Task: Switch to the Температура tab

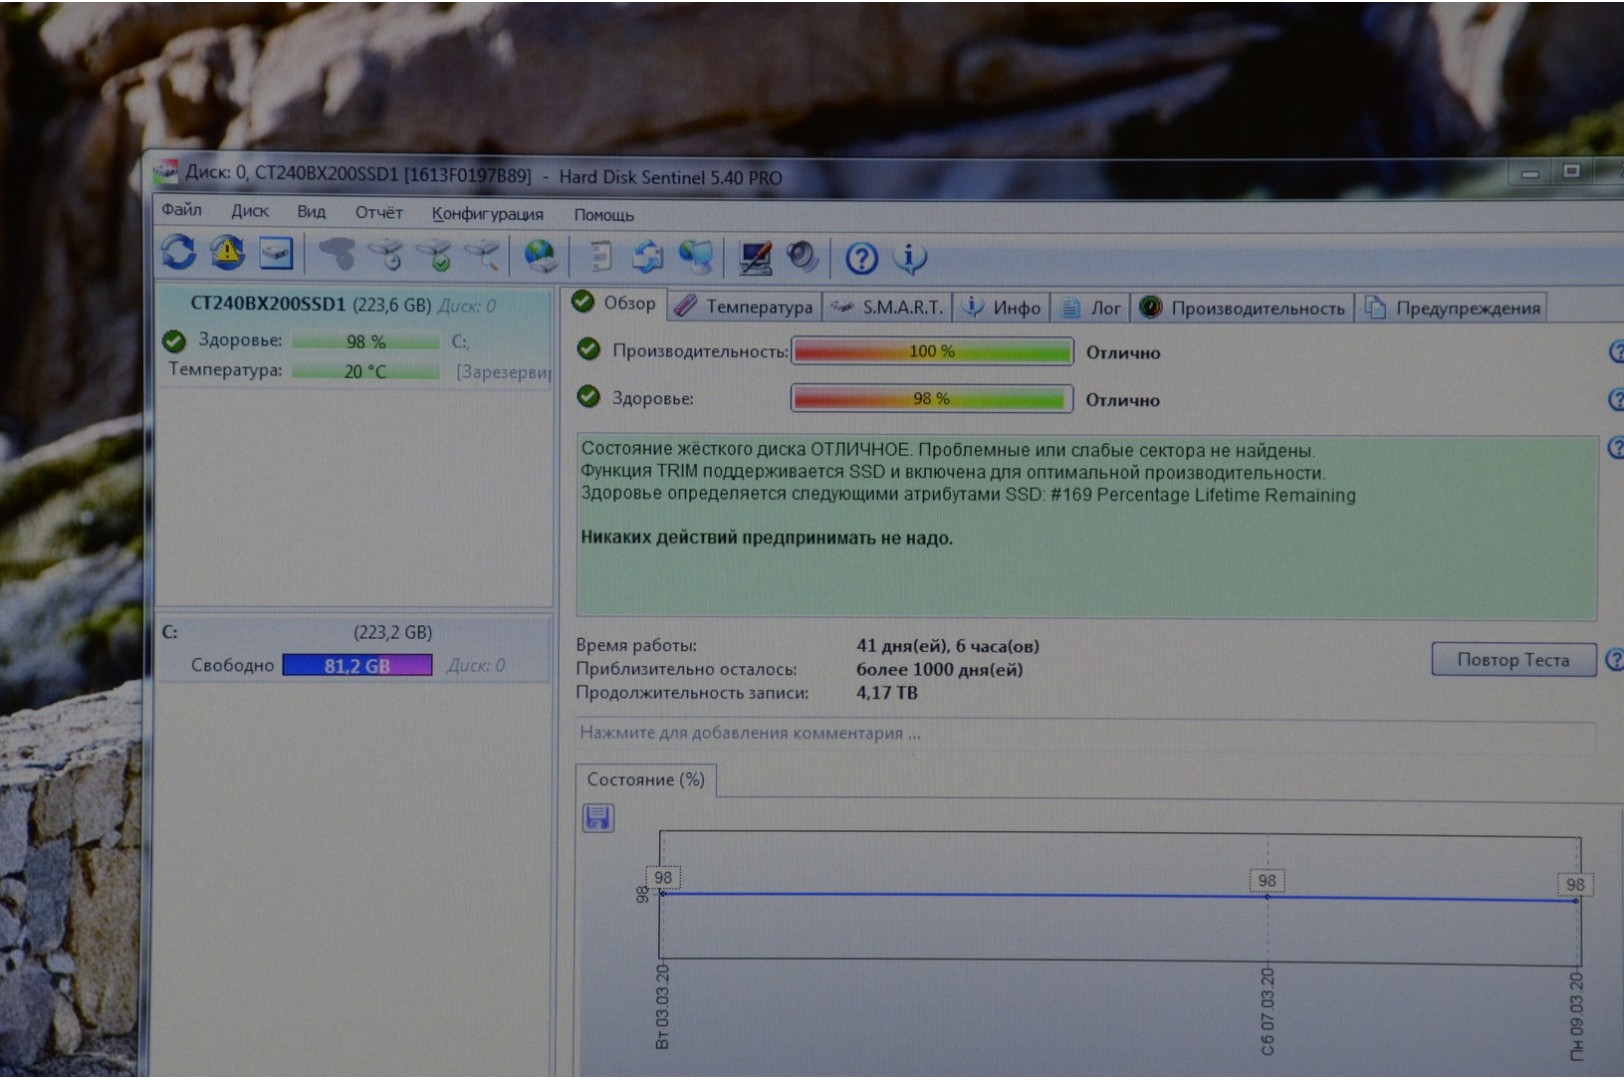Action: click(745, 307)
